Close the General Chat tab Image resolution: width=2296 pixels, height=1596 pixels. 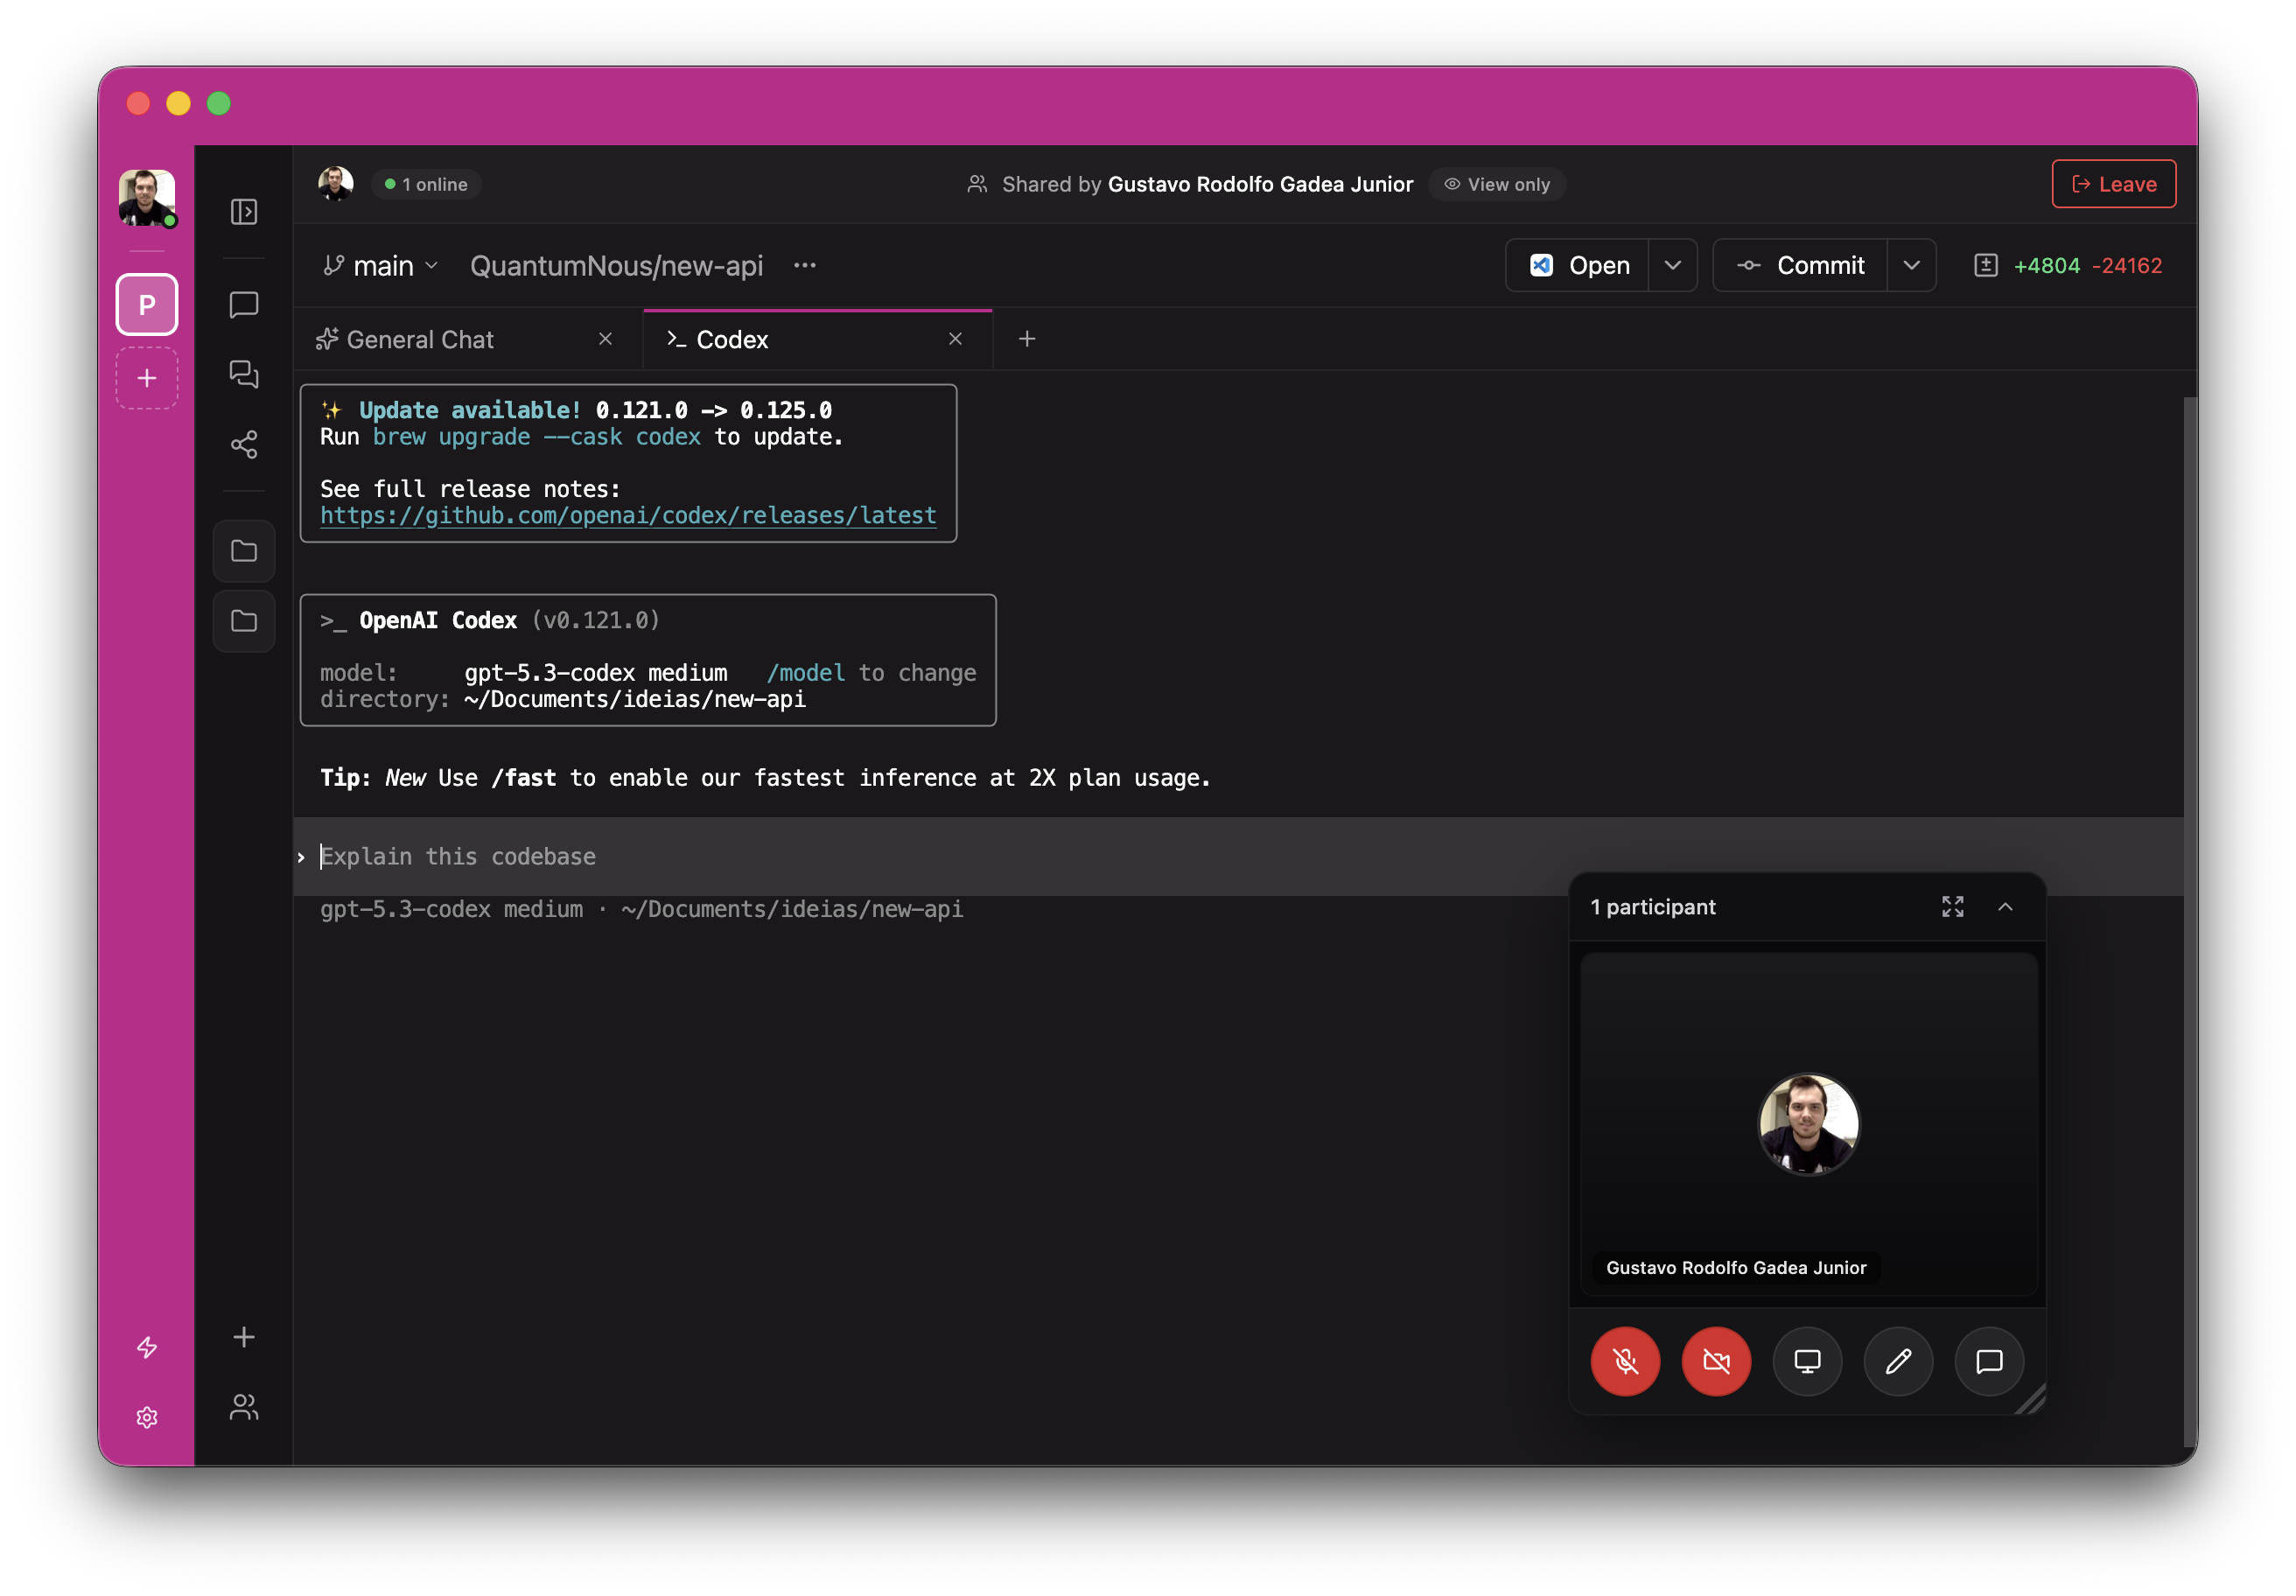click(605, 339)
